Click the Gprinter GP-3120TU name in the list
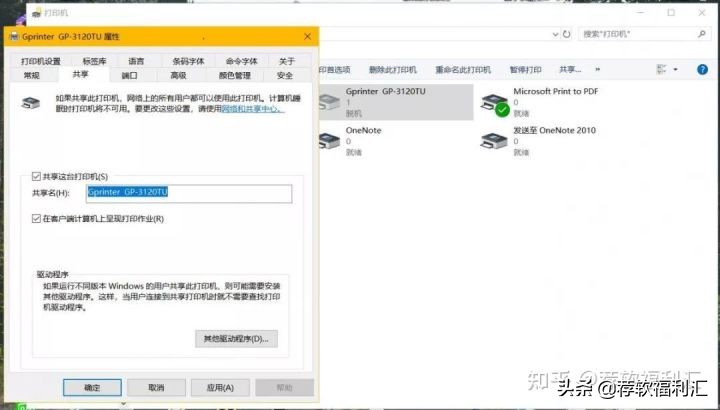The width and height of the screenshot is (720, 410). 386,91
